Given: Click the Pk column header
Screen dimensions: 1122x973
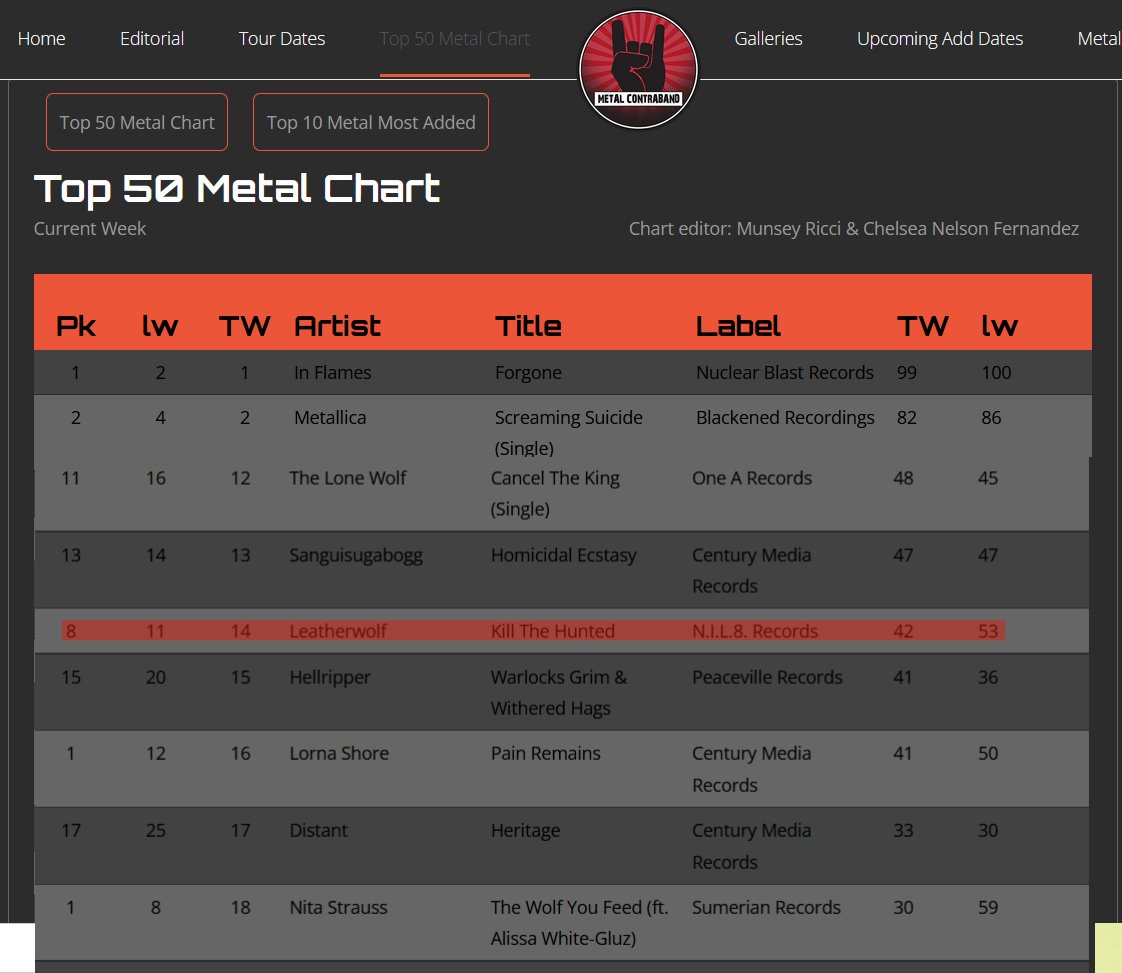Looking at the screenshot, I should coord(76,326).
